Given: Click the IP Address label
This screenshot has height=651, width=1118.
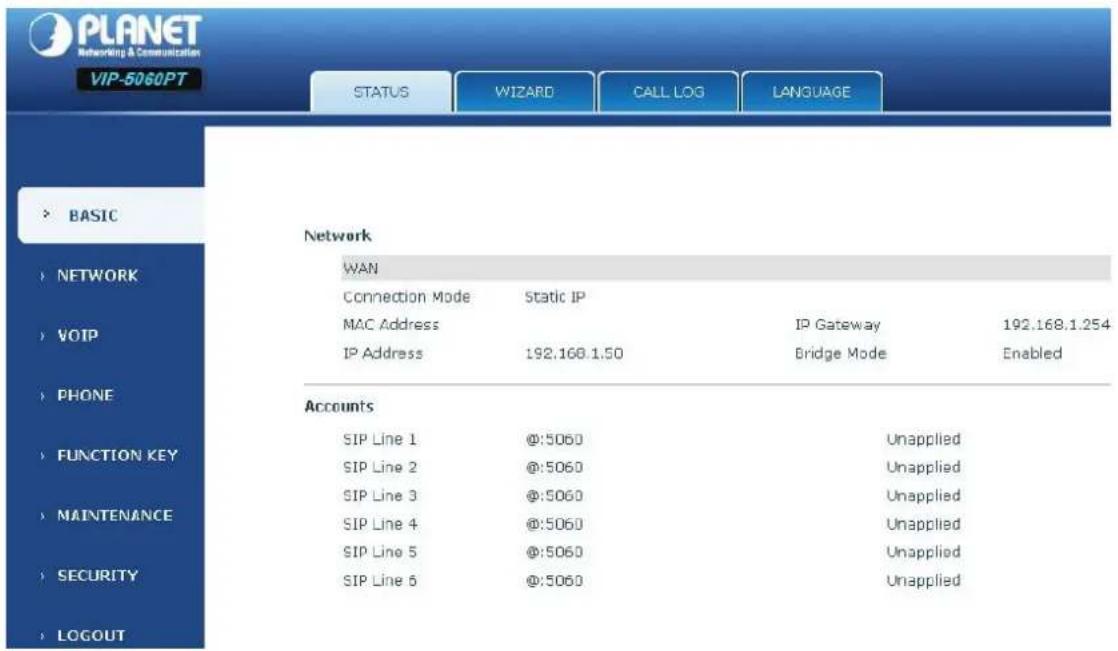Looking at the screenshot, I should (383, 353).
